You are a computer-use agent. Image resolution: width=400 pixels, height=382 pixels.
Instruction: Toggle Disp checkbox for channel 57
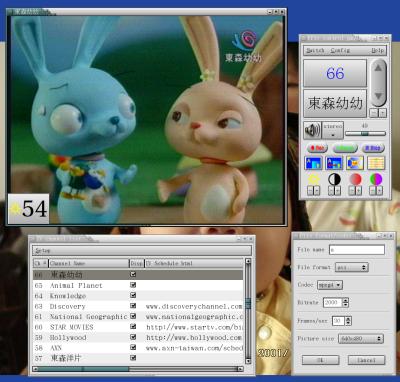133,358
